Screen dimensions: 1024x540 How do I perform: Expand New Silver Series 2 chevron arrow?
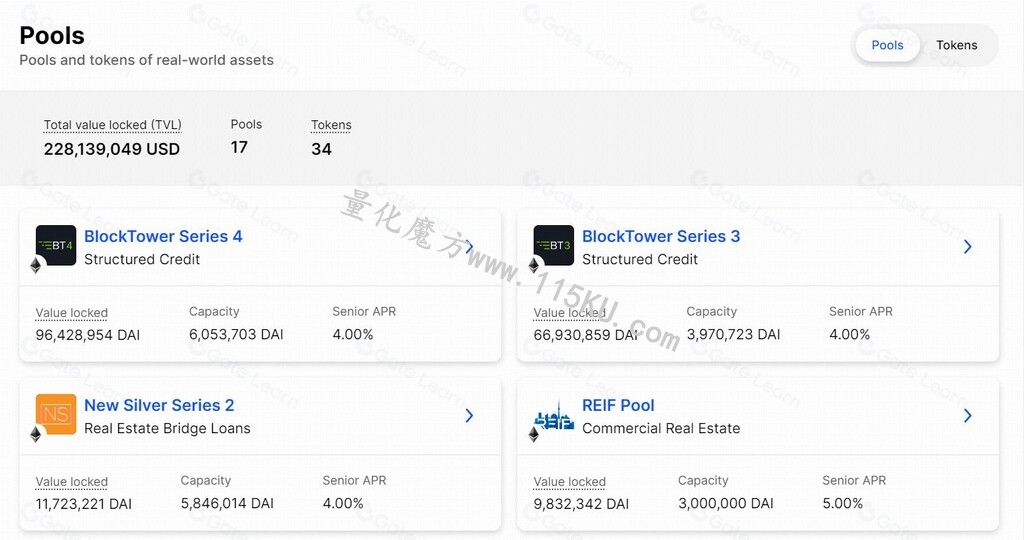[x=470, y=416]
